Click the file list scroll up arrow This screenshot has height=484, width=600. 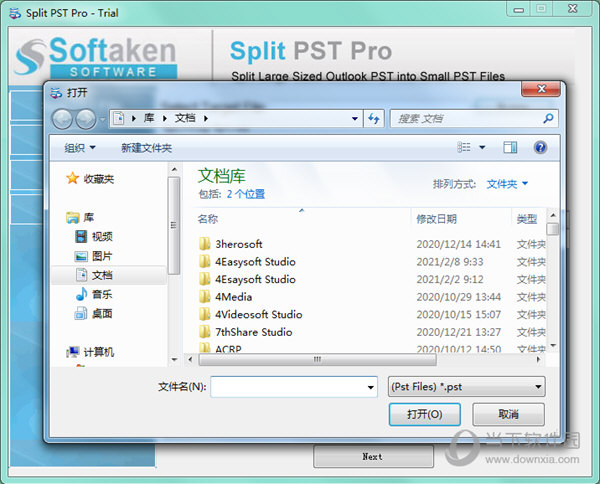(x=553, y=215)
